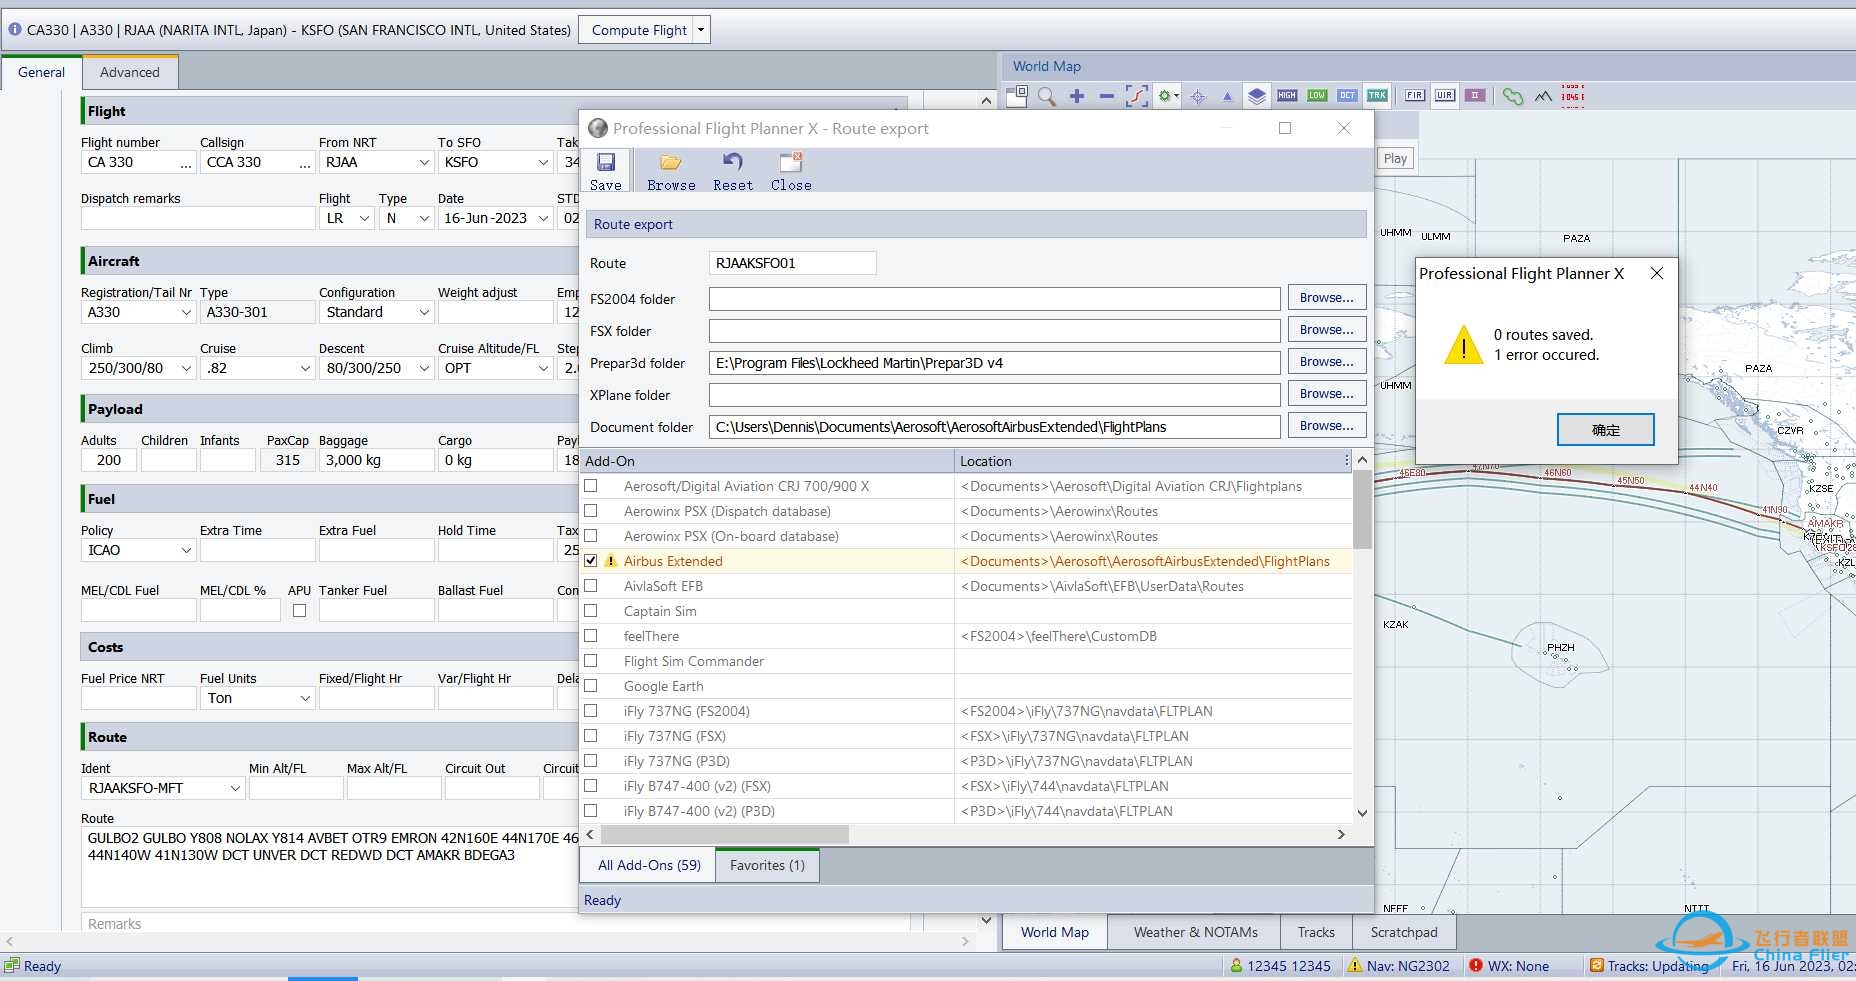Zoom out with the minus icon
Image resolution: width=1856 pixels, height=981 pixels.
[x=1106, y=96]
